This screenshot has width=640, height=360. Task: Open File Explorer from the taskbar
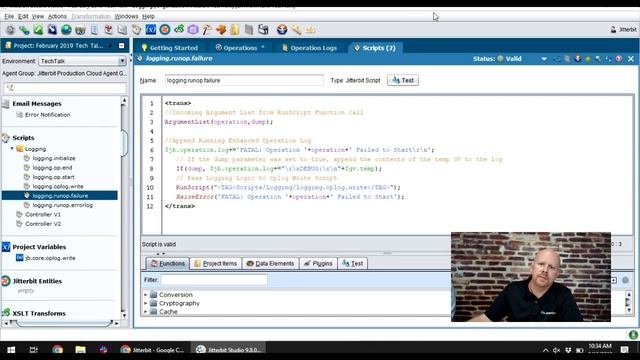[x=80, y=350]
